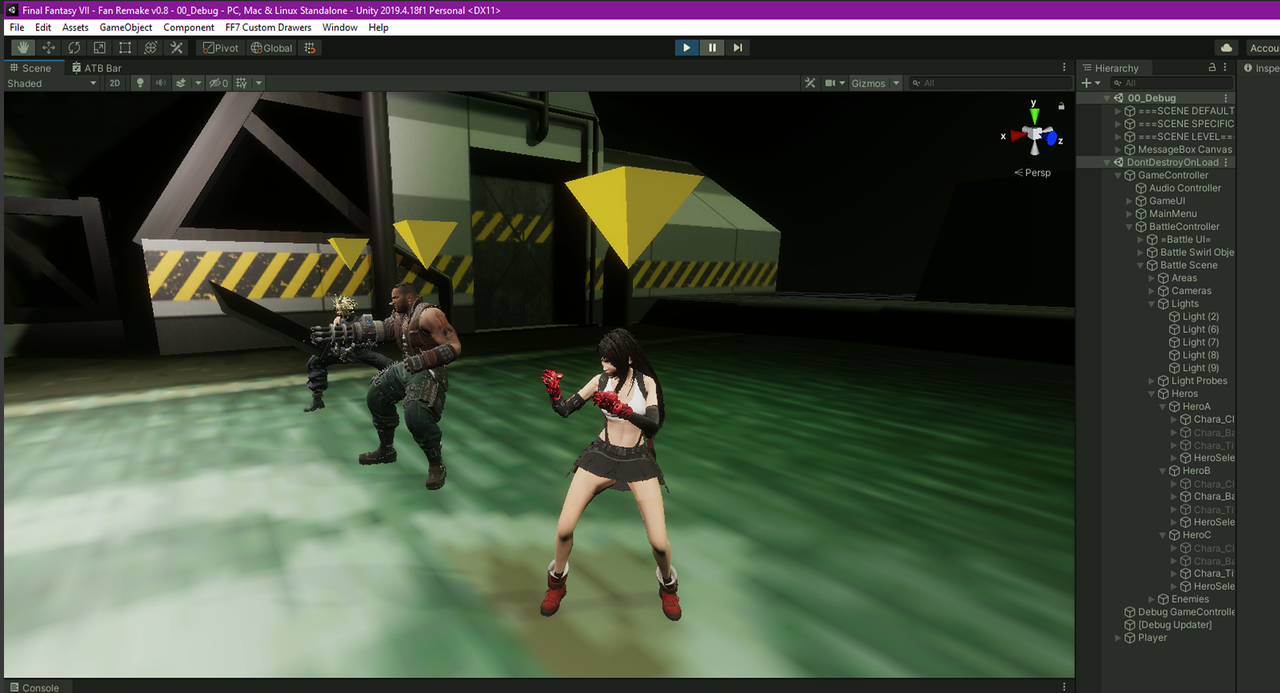Open Scene view panel options menu
This screenshot has height=693, width=1280.
pos(1064,68)
